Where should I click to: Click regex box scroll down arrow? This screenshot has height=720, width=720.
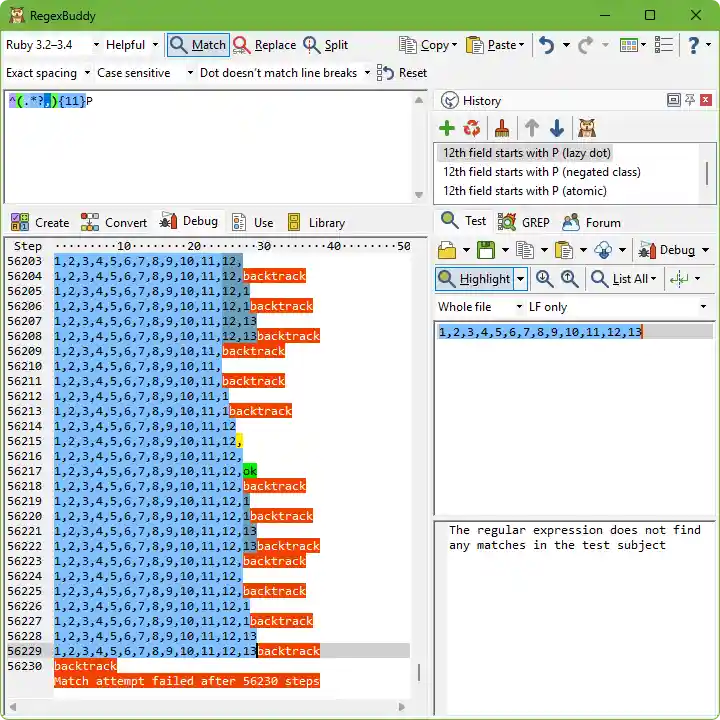point(419,195)
